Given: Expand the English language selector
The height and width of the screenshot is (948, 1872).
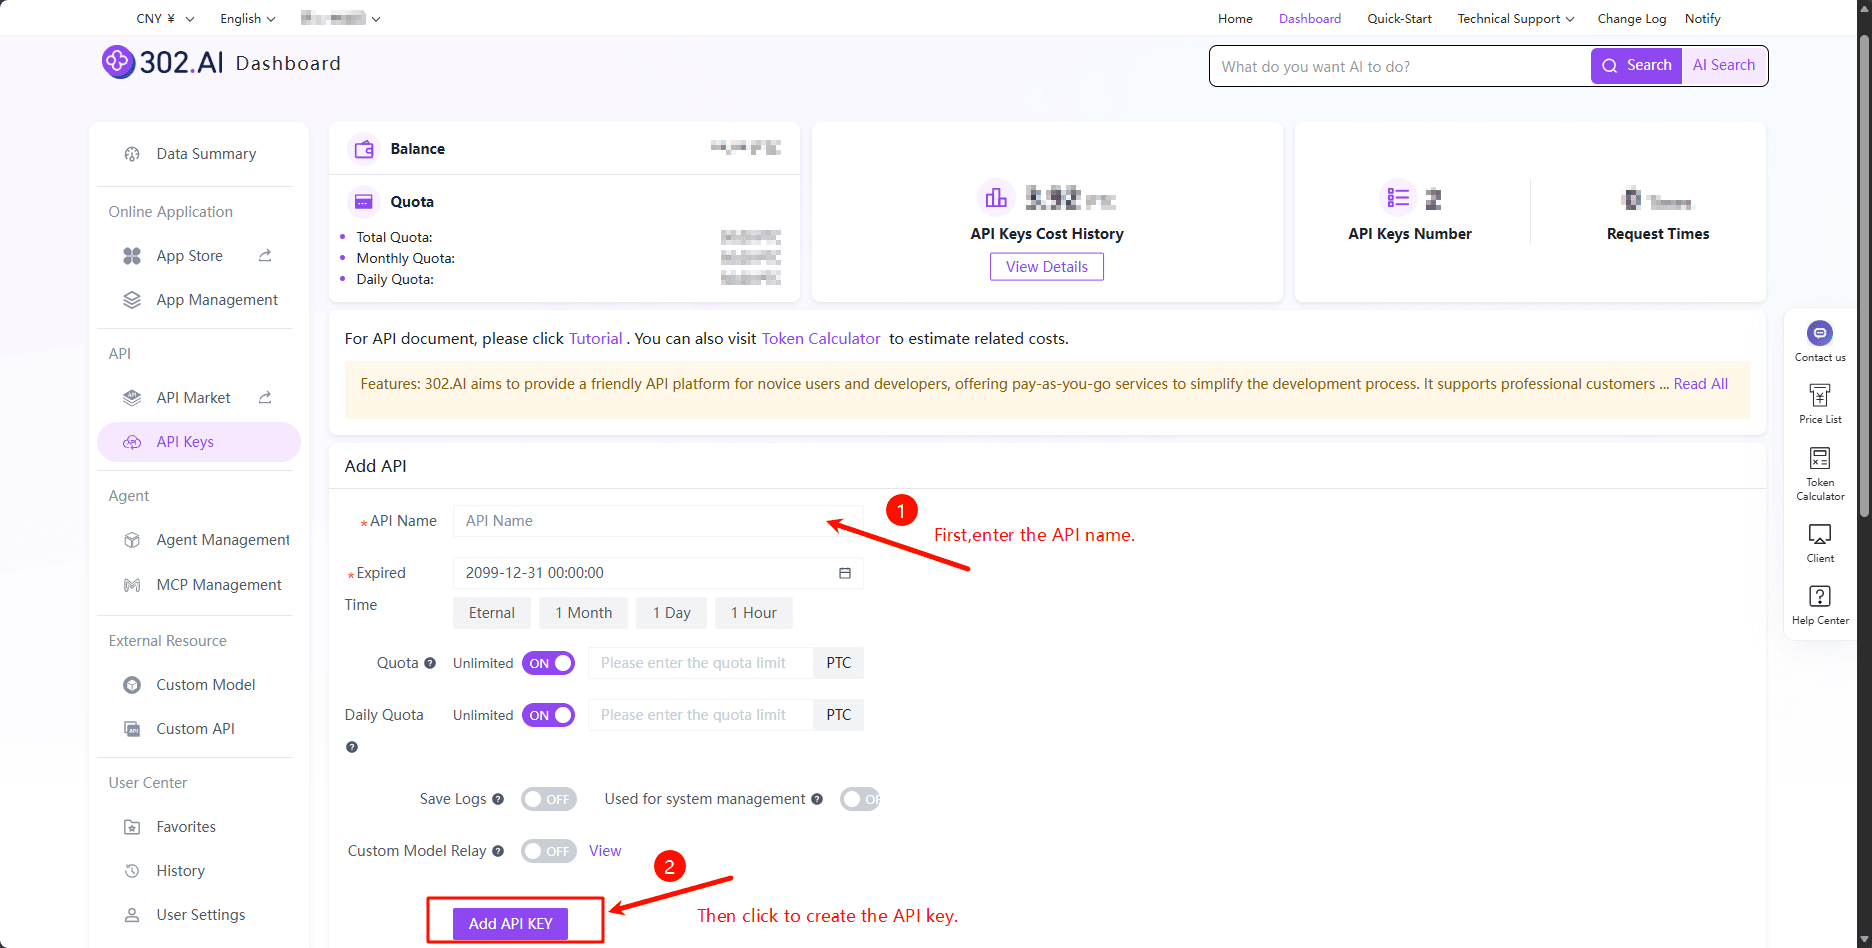Looking at the screenshot, I should 246,18.
